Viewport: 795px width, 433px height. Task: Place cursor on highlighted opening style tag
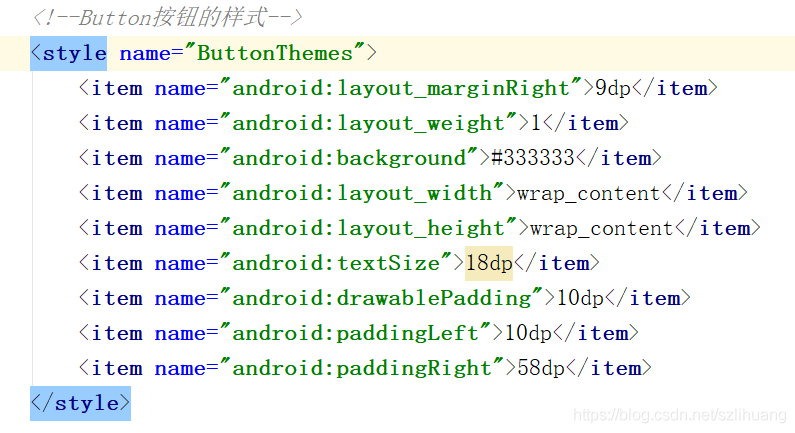68,53
